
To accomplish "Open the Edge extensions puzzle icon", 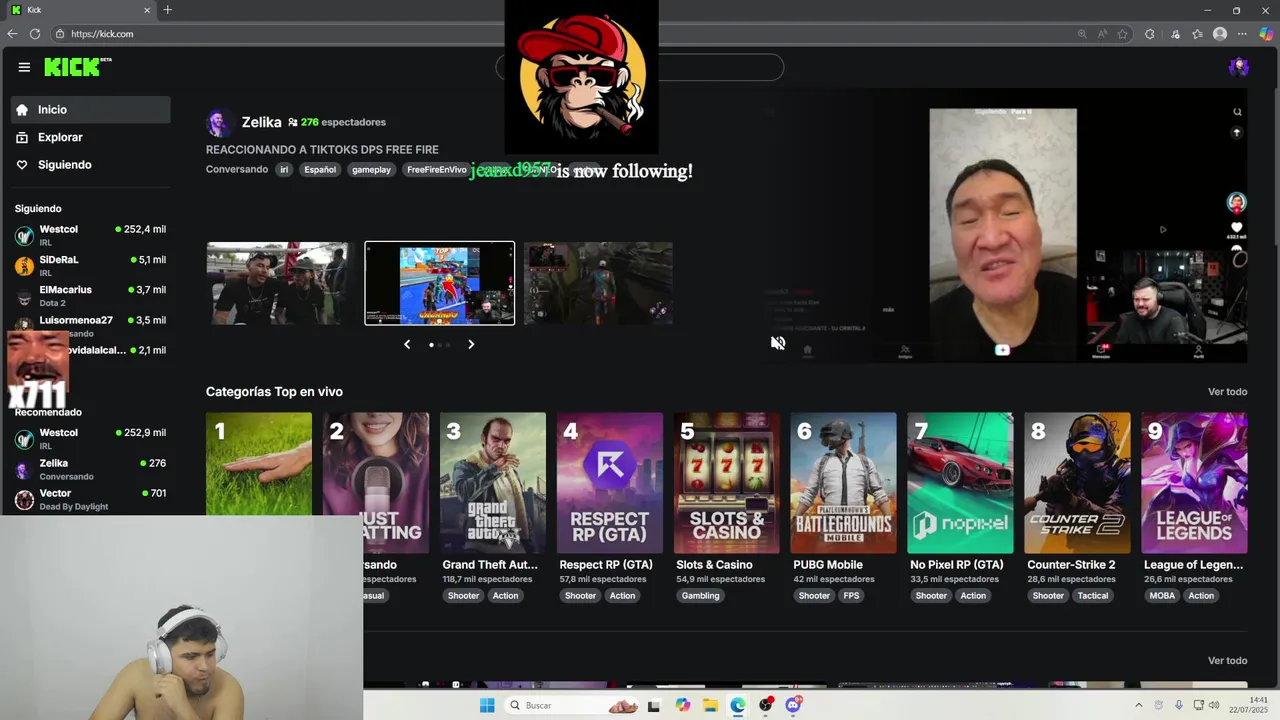I will (x=1149, y=34).
